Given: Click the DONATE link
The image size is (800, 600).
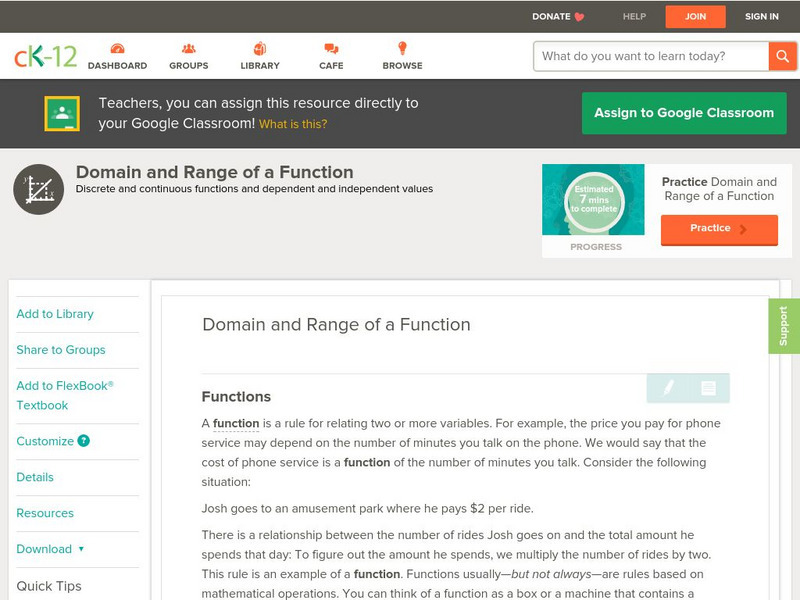Looking at the screenshot, I should 551,17.
